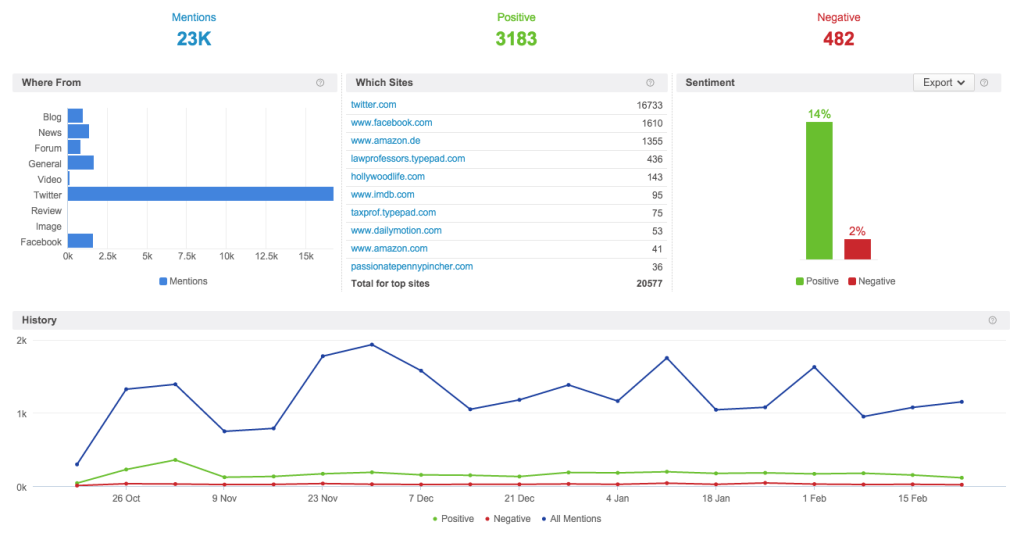Click the 23K Mentions total at top
Screen dimensions: 1024x547
point(194,39)
